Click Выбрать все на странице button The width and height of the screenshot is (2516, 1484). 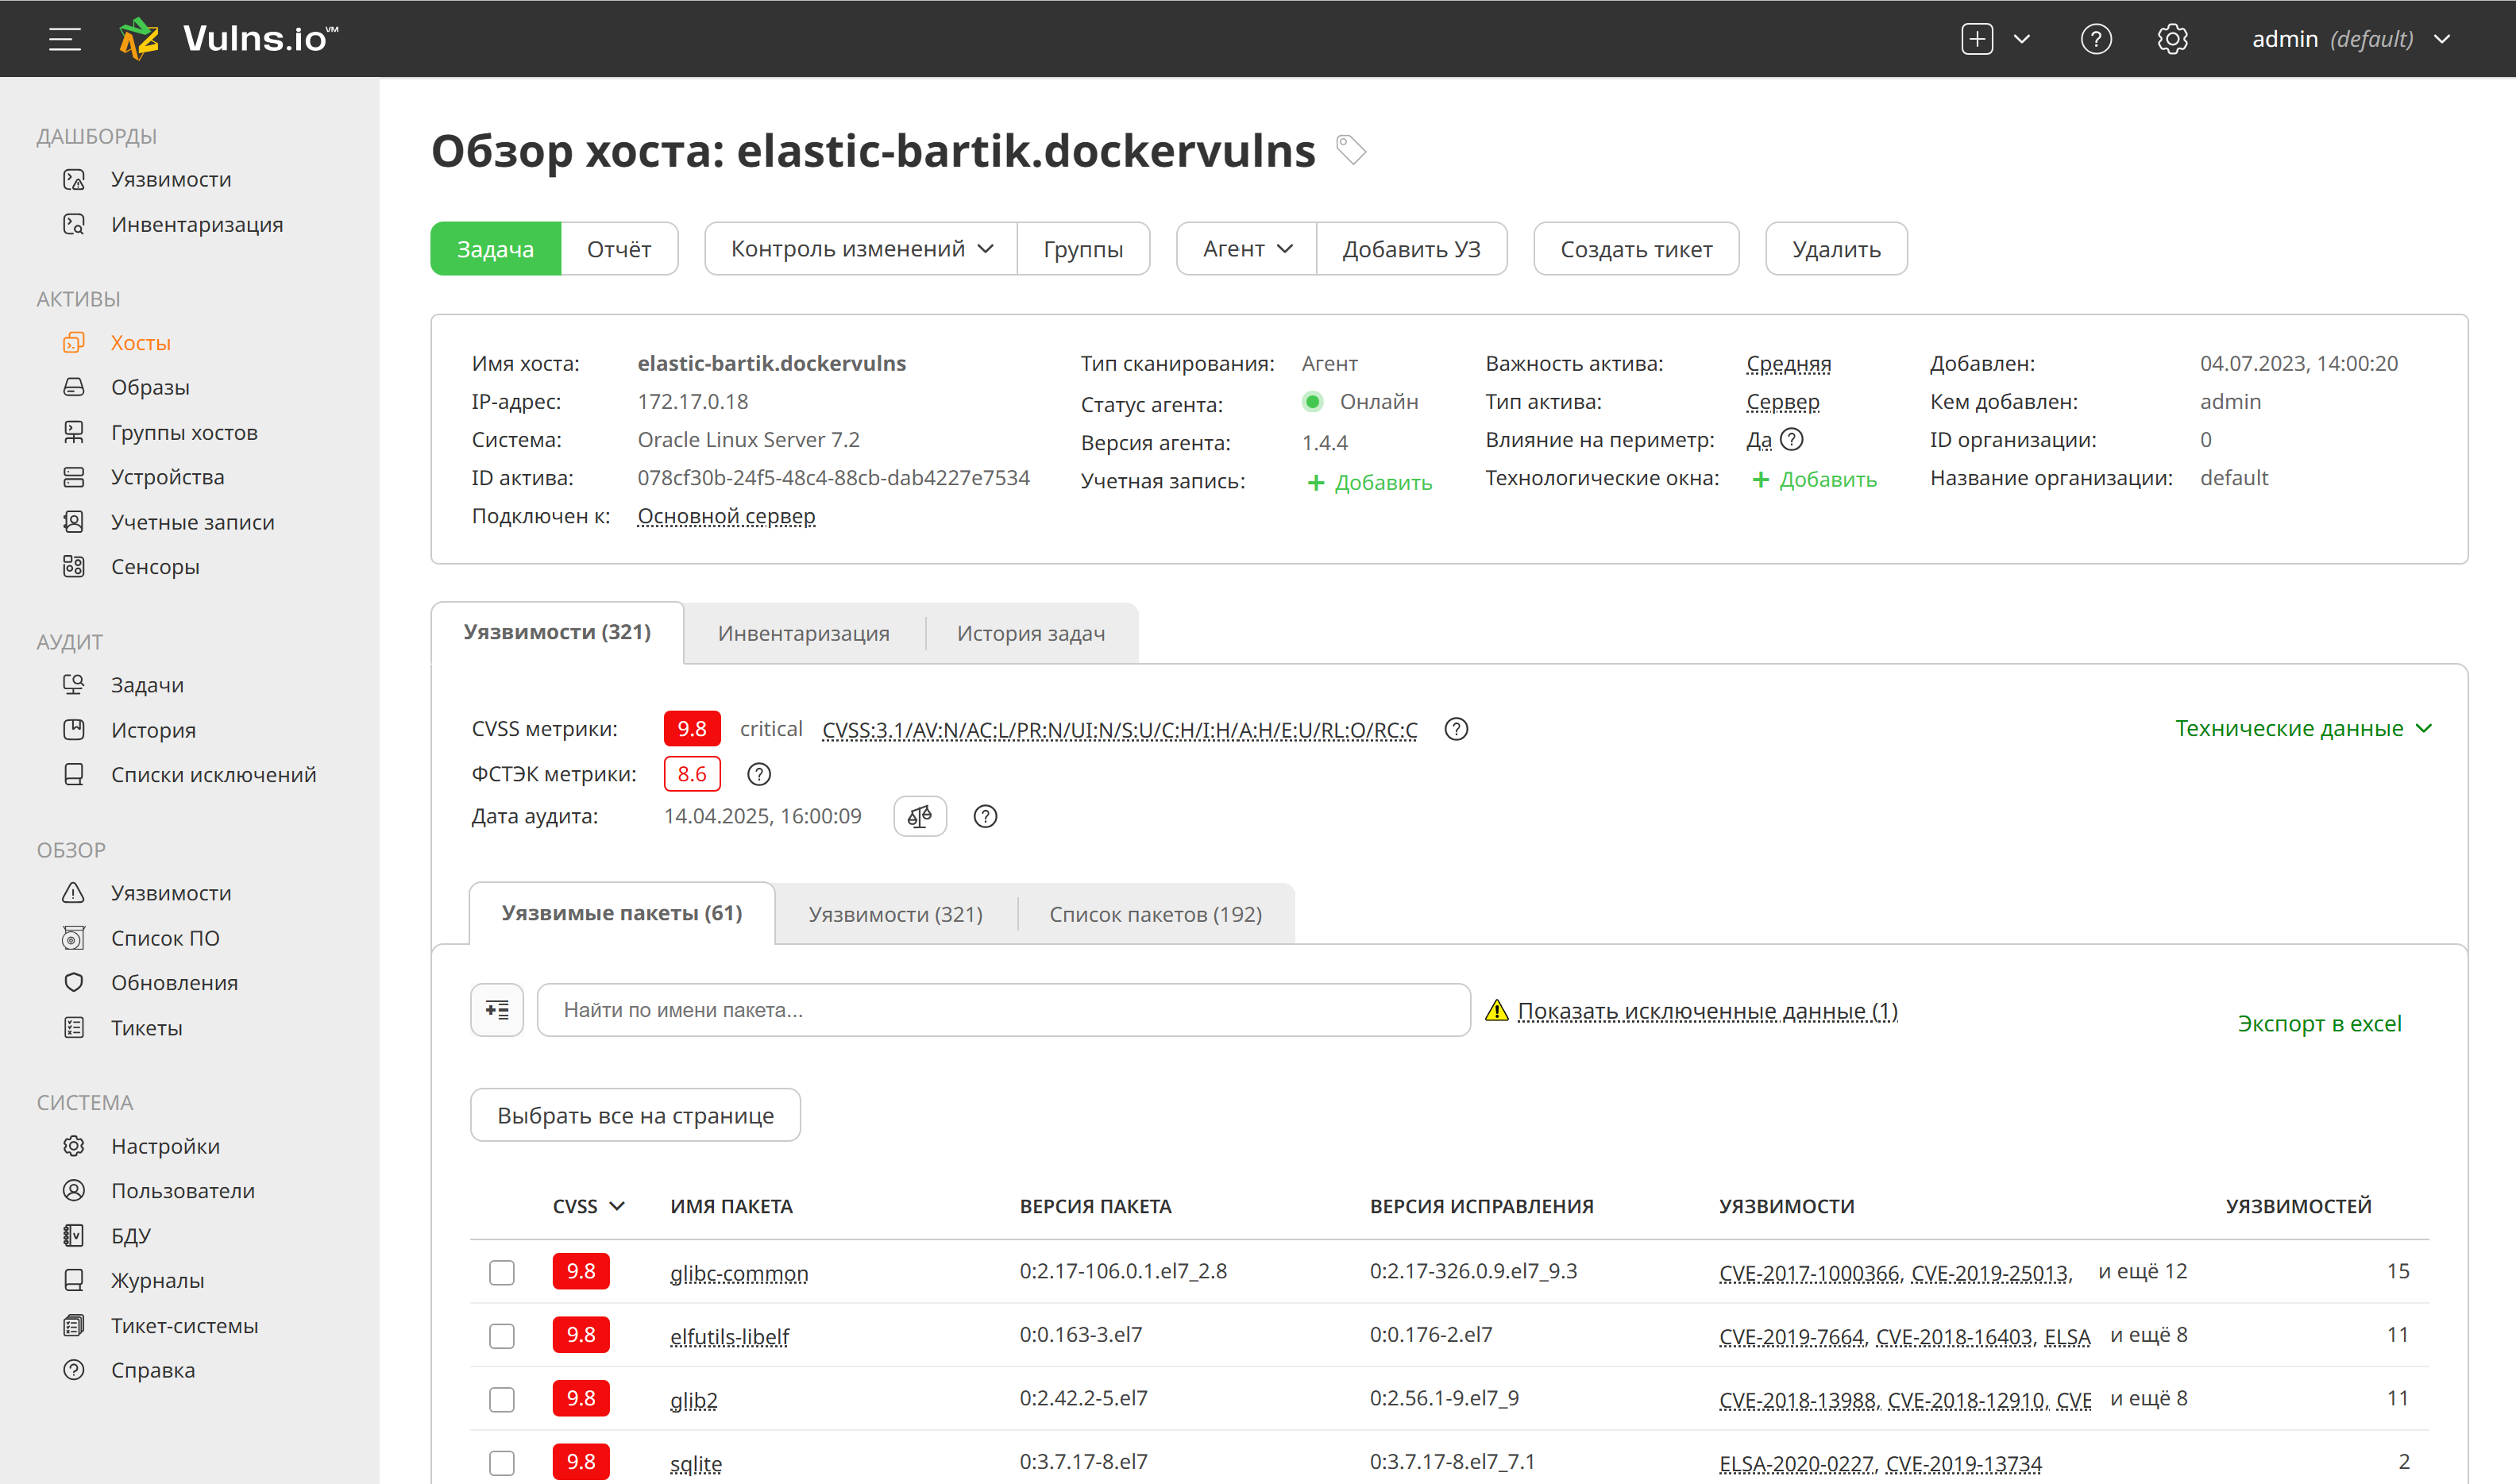(x=635, y=1115)
